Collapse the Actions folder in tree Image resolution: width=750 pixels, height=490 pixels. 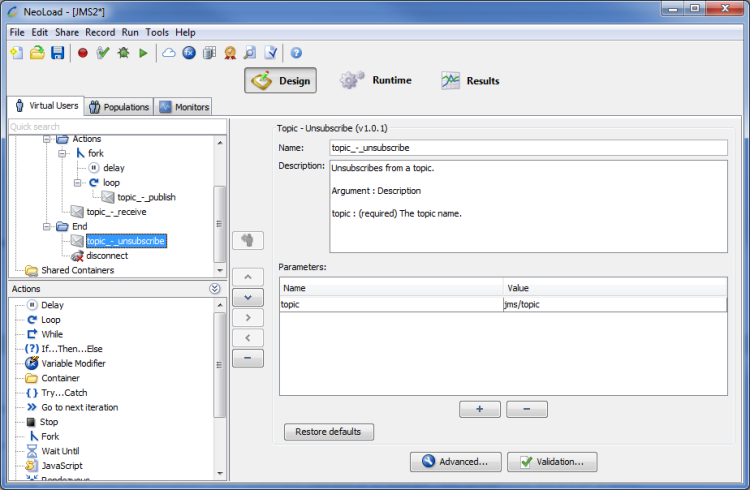tap(47, 139)
